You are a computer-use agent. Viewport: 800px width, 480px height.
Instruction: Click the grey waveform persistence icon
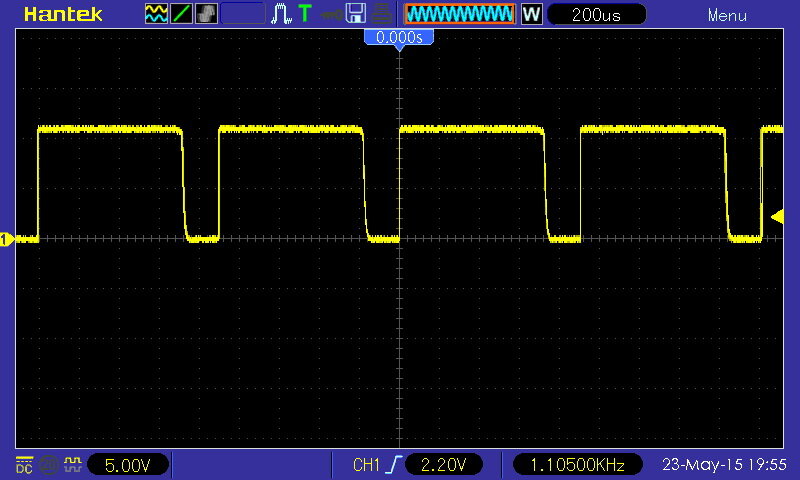(x=206, y=14)
